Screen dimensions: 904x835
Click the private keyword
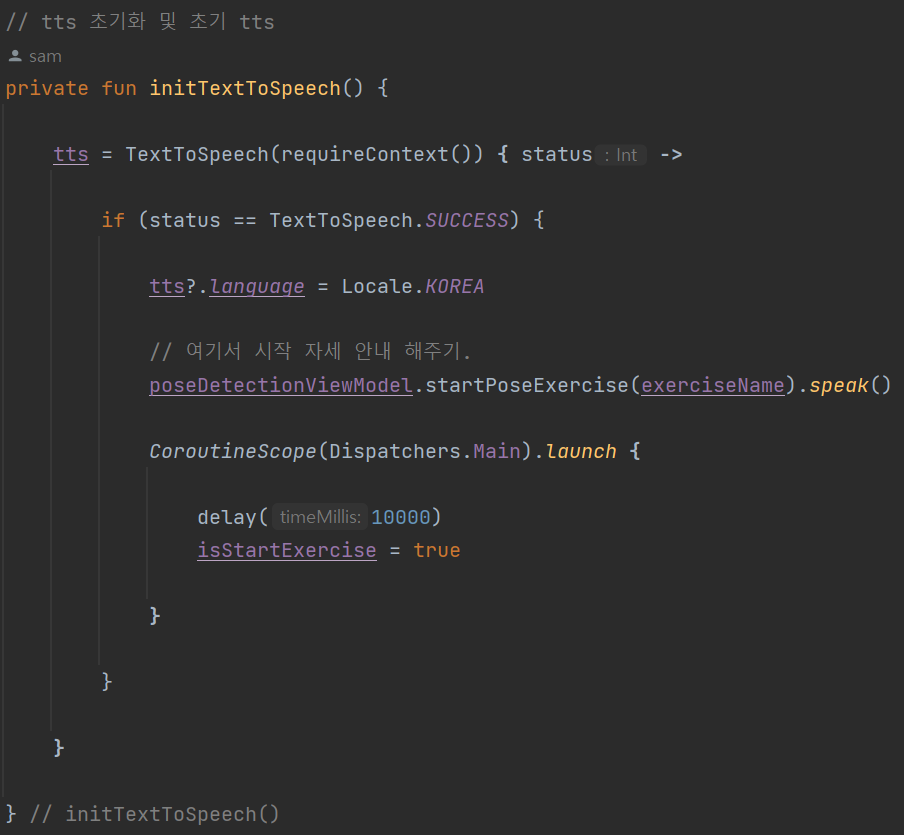tap(47, 88)
